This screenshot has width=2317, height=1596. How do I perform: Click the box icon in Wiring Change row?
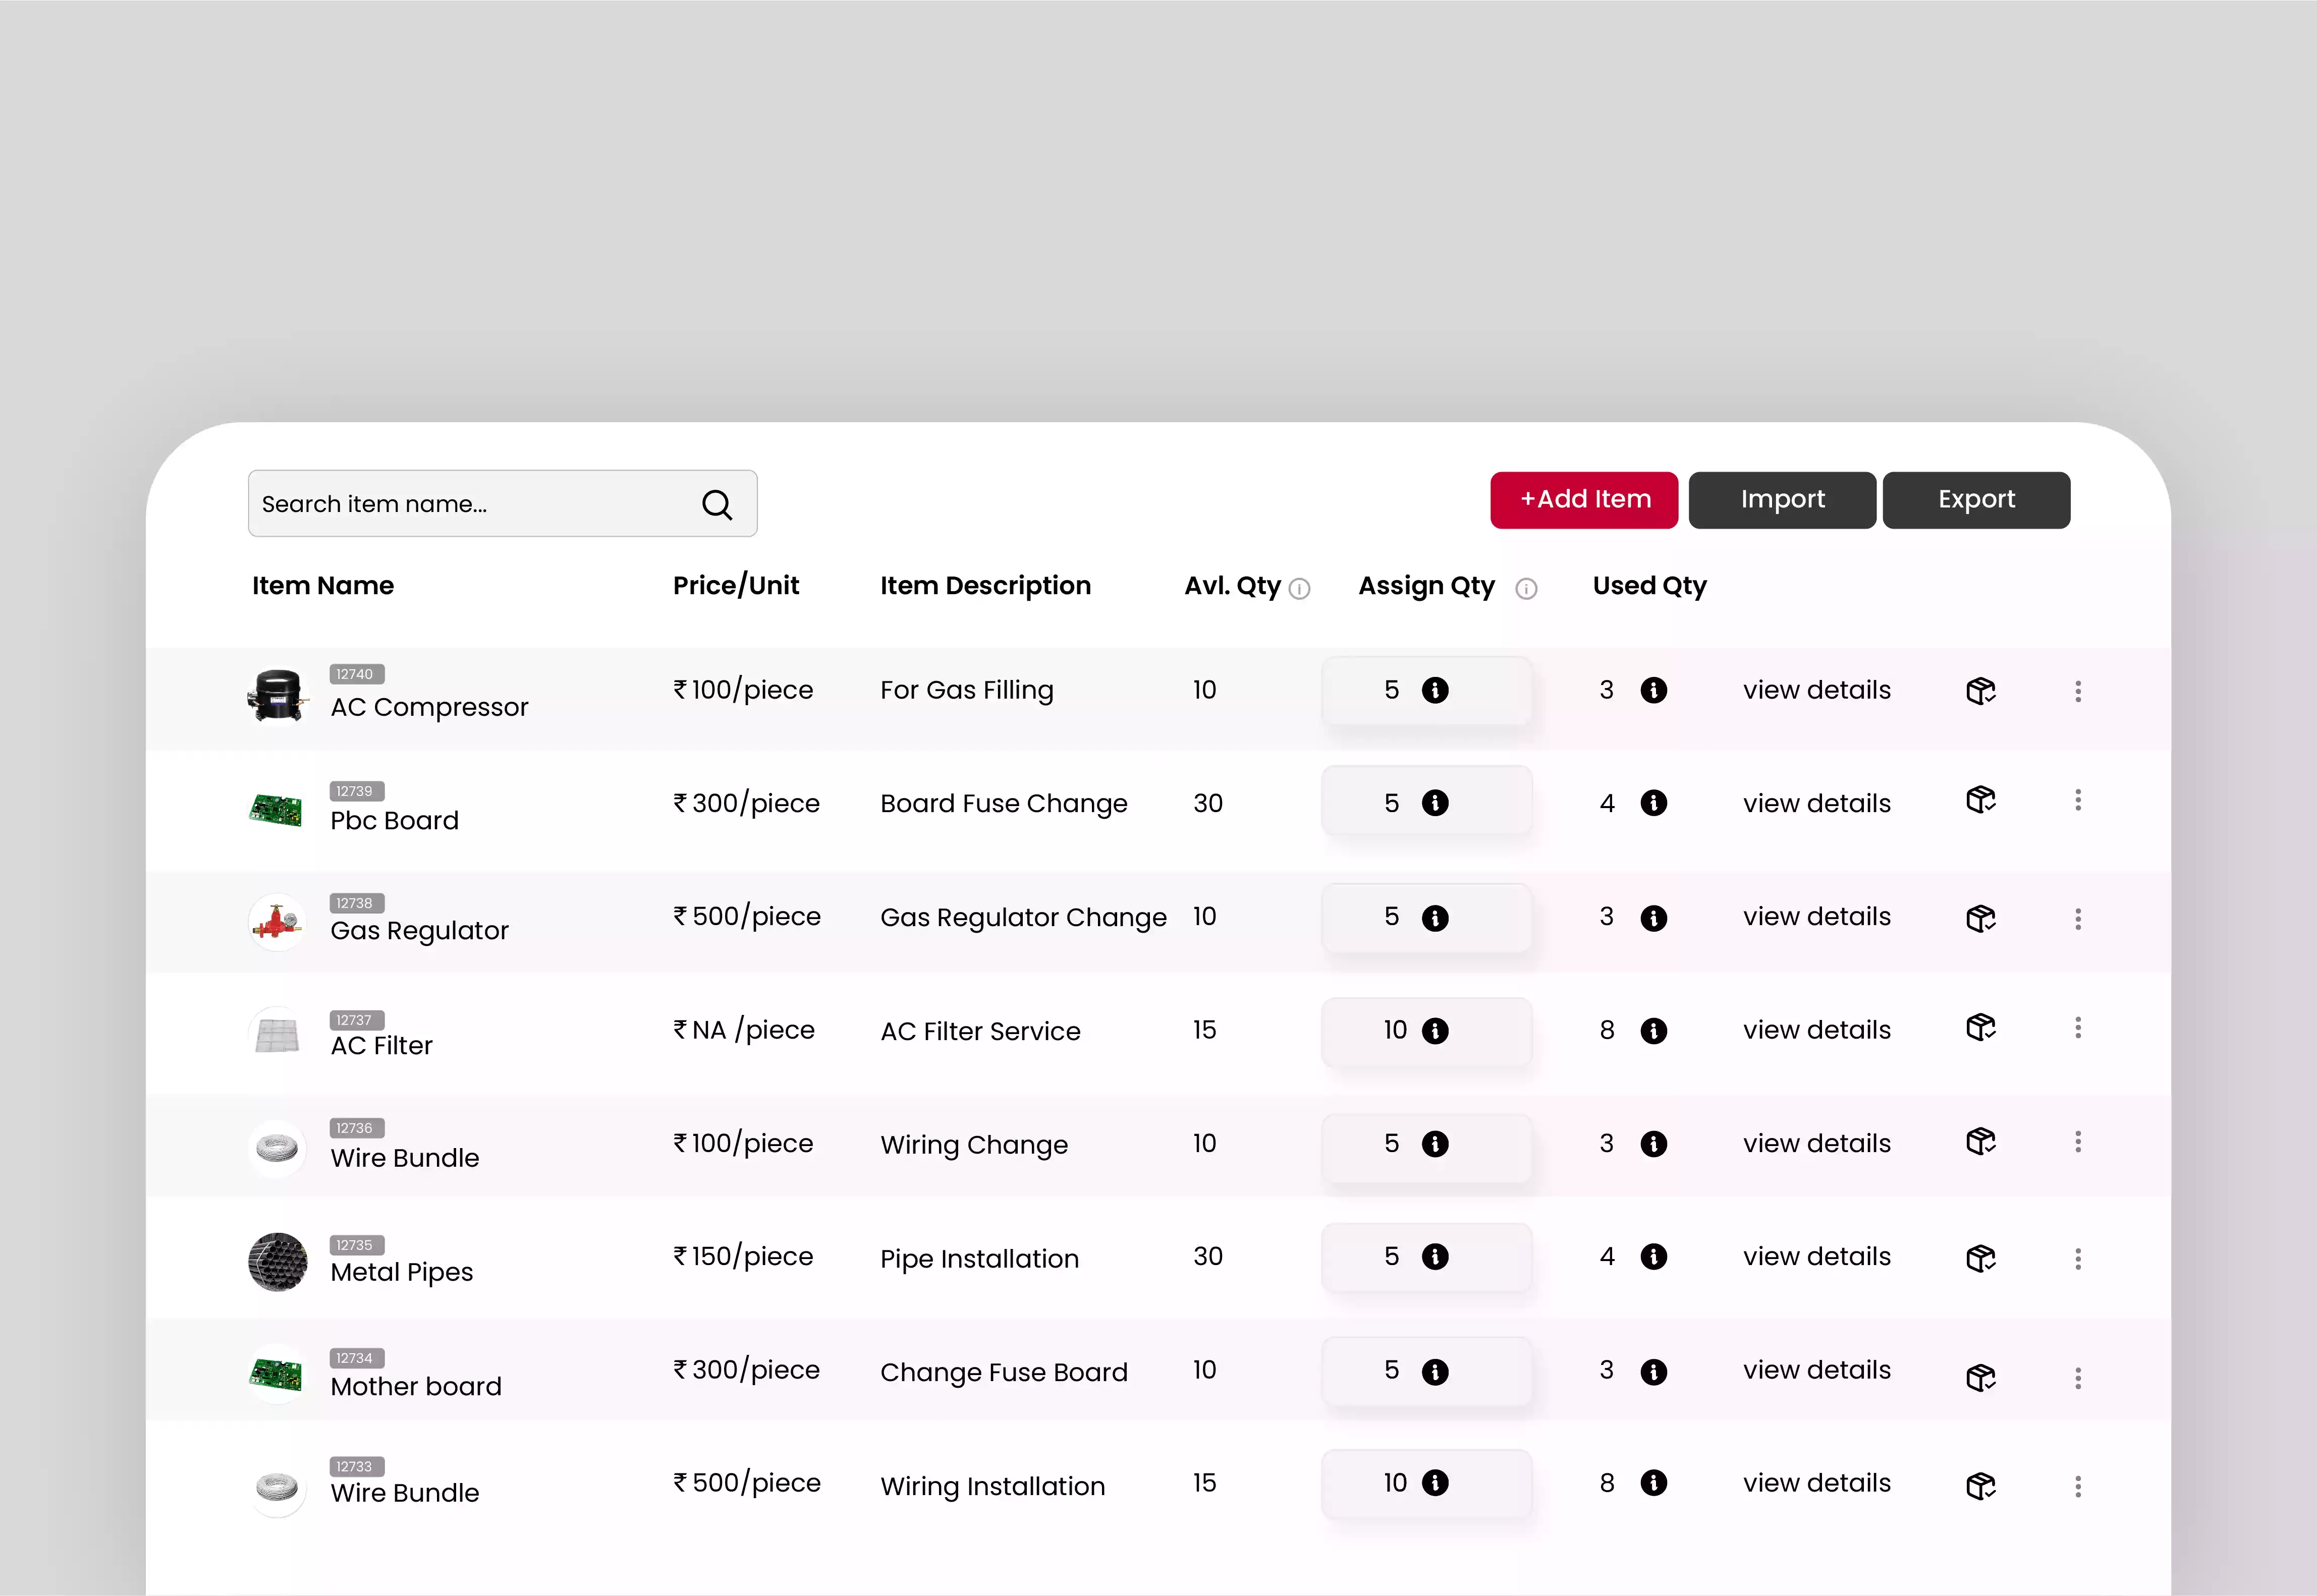(x=1981, y=1142)
